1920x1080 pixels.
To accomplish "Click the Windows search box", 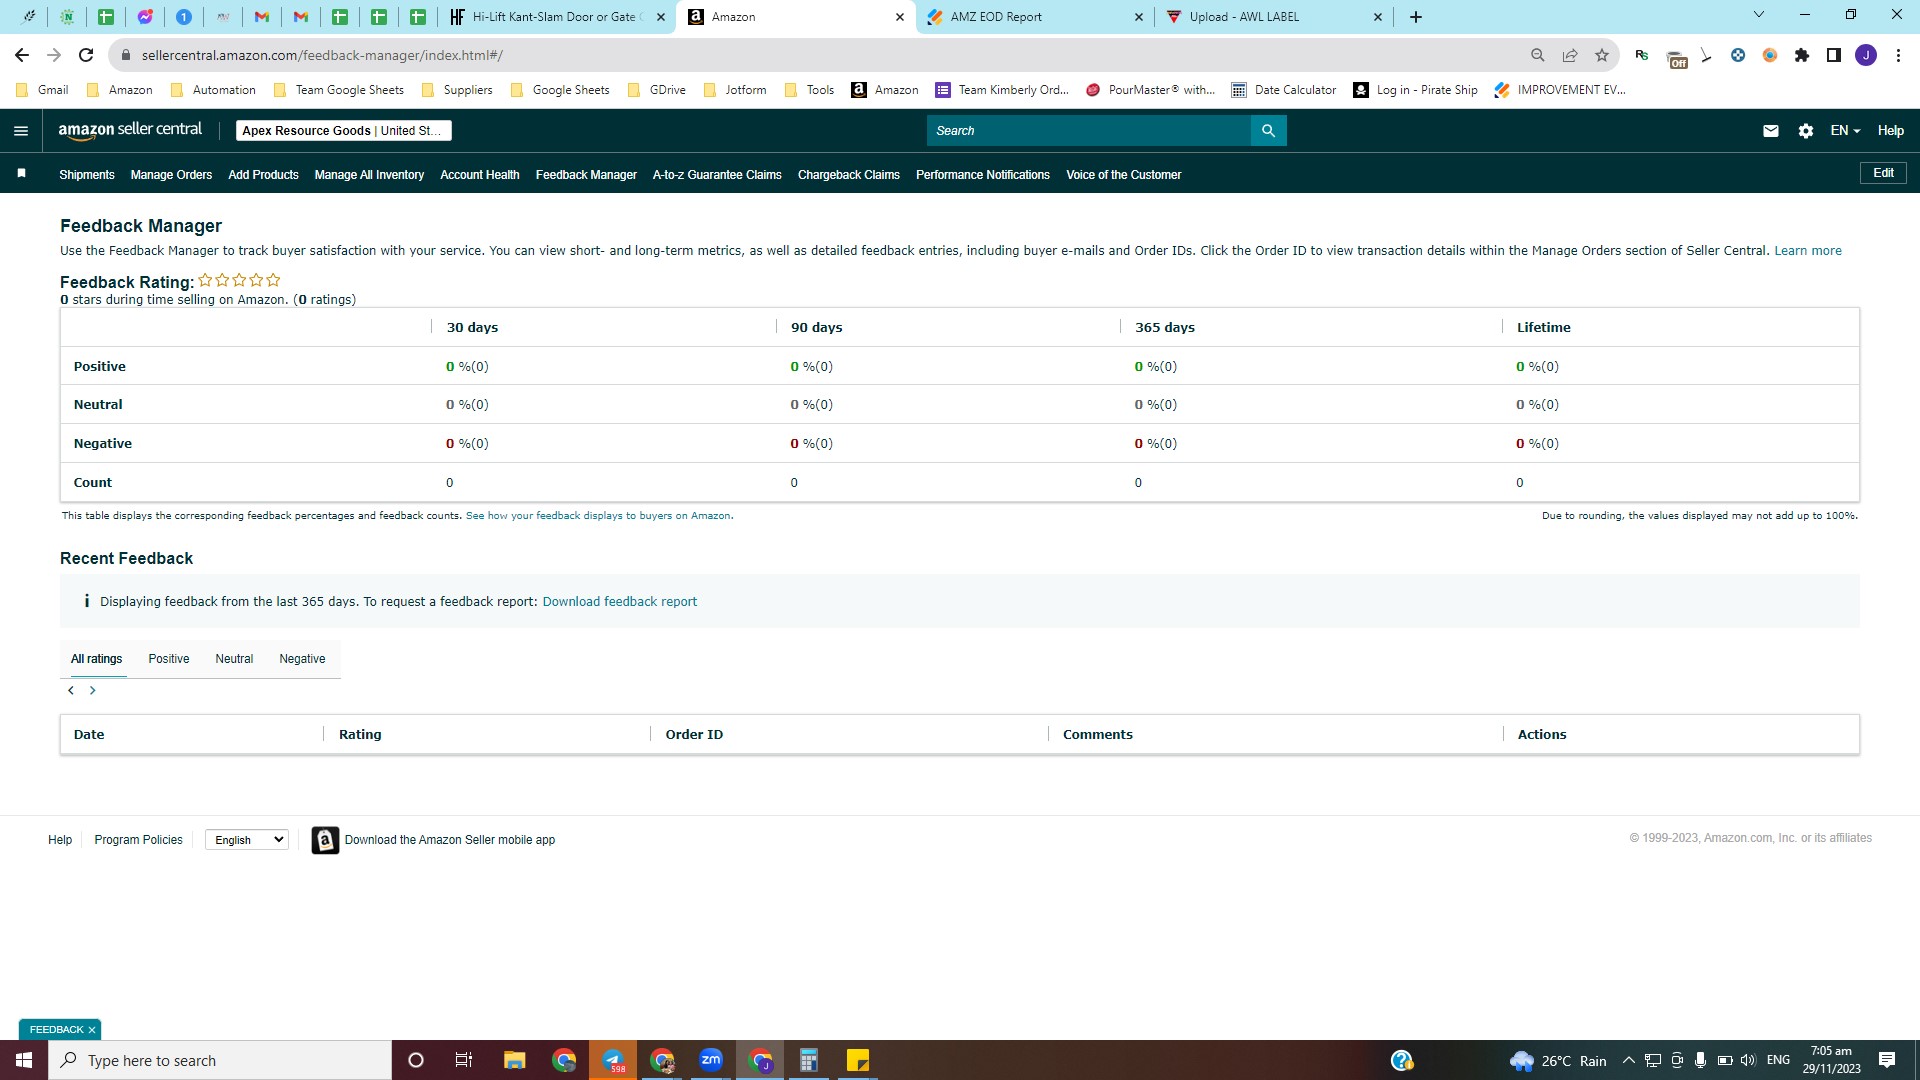I will 220,1060.
